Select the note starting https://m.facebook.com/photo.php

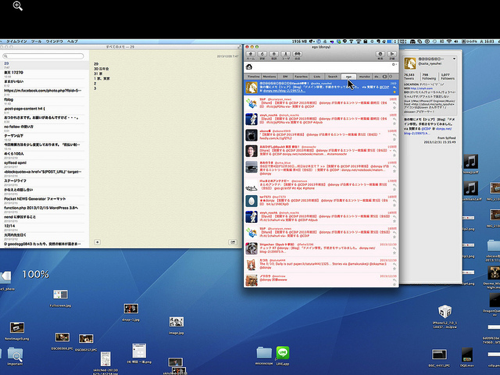(x=44, y=92)
